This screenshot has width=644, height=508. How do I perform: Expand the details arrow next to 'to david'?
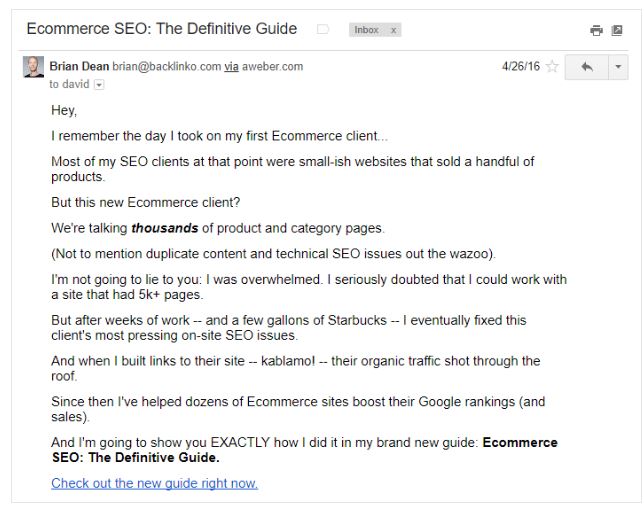(99, 85)
